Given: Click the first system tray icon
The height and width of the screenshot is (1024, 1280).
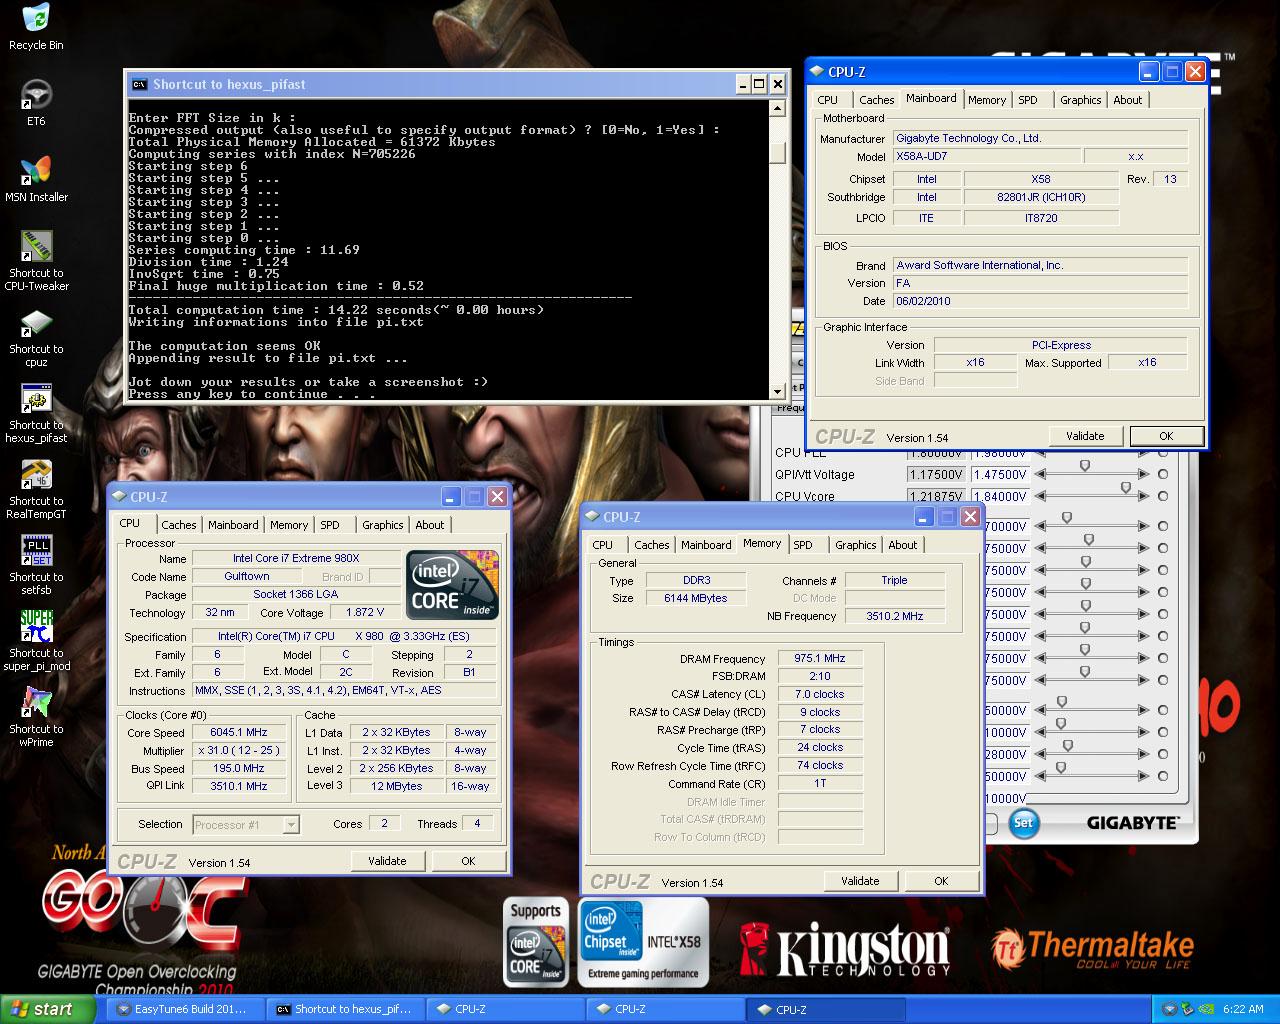Looking at the screenshot, I should point(1168,1009).
